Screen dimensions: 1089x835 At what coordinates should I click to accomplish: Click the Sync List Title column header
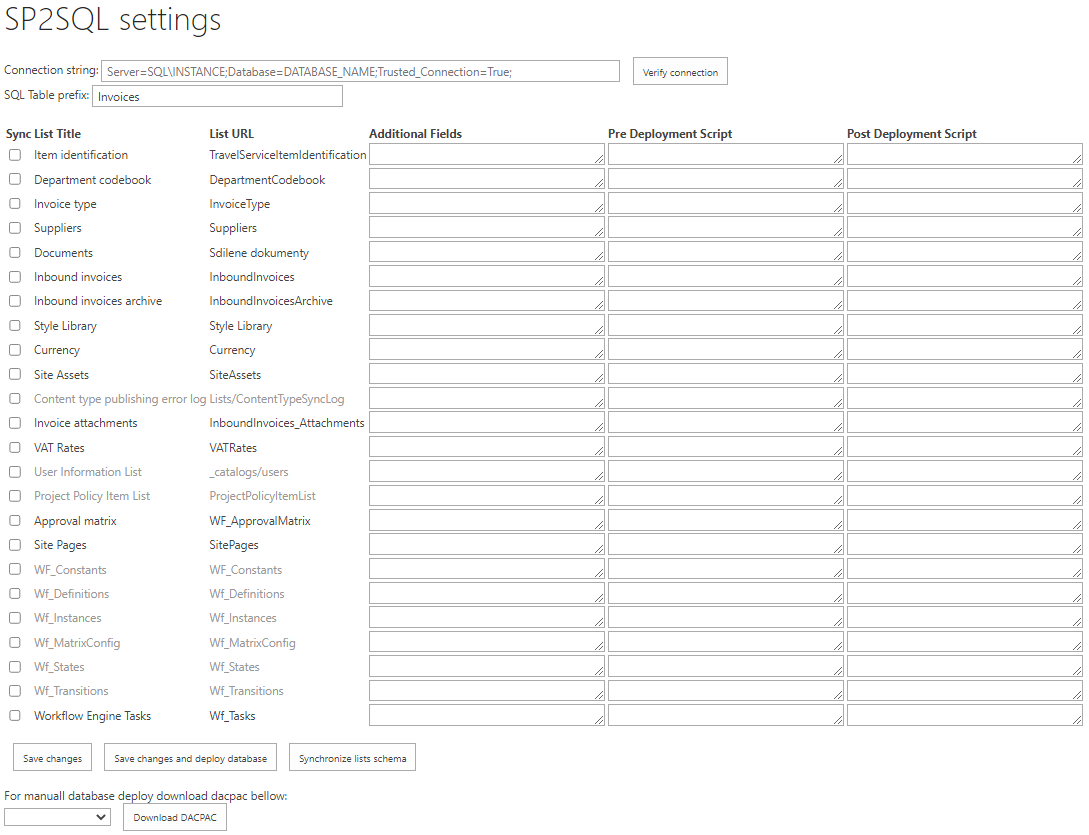(x=43, y=134)
